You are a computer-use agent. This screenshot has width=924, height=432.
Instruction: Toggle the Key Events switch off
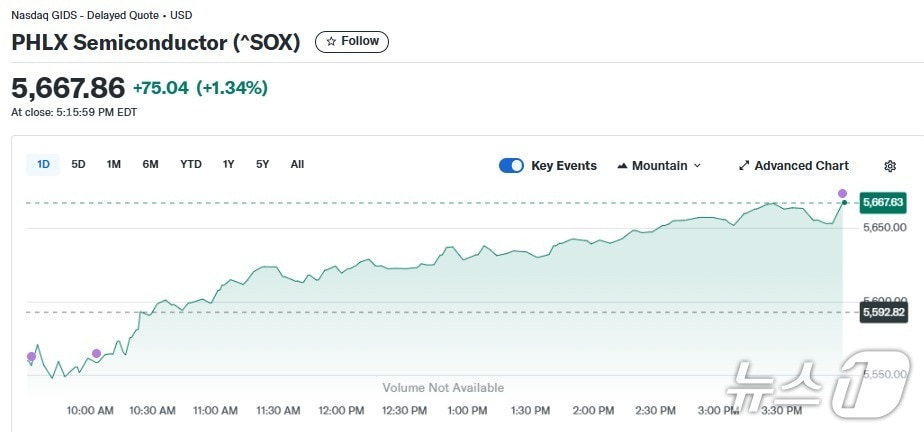point(511,166)
